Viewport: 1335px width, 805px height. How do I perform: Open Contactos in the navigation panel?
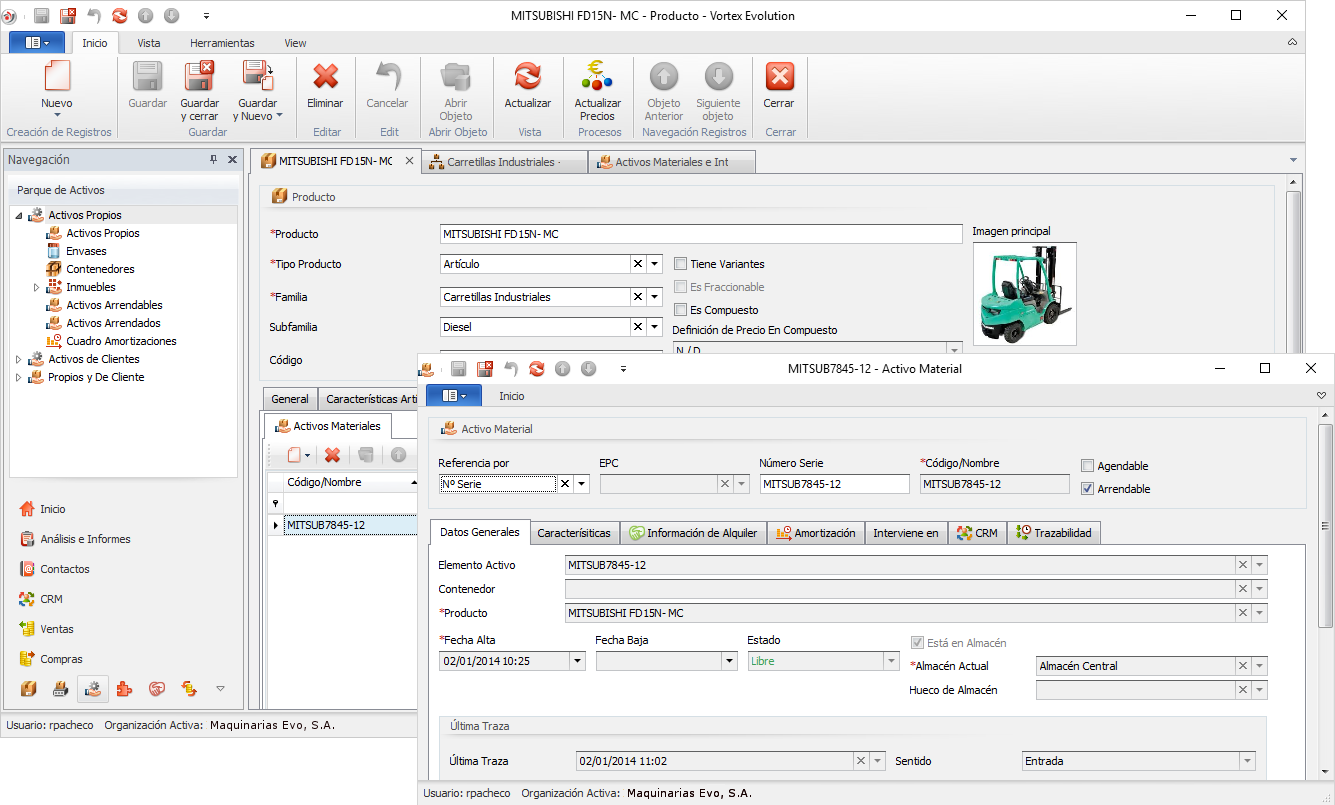(x=56, y=569)
